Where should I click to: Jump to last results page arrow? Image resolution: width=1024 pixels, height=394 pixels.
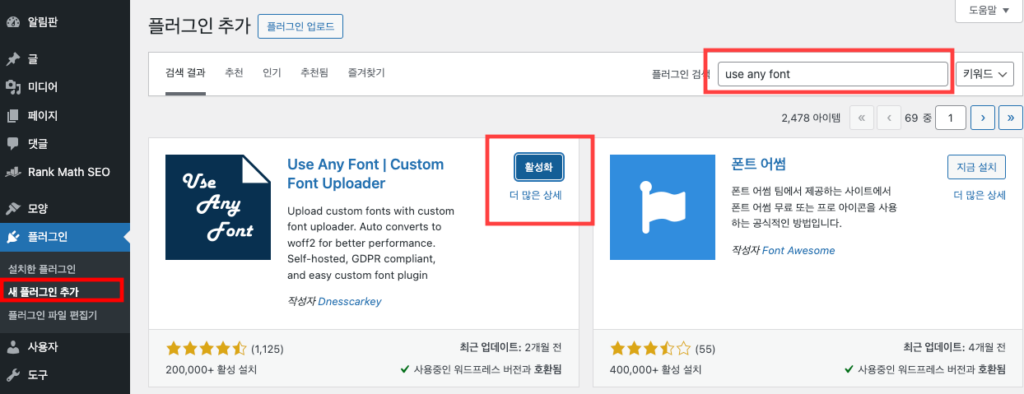(x=1011, y=118)
